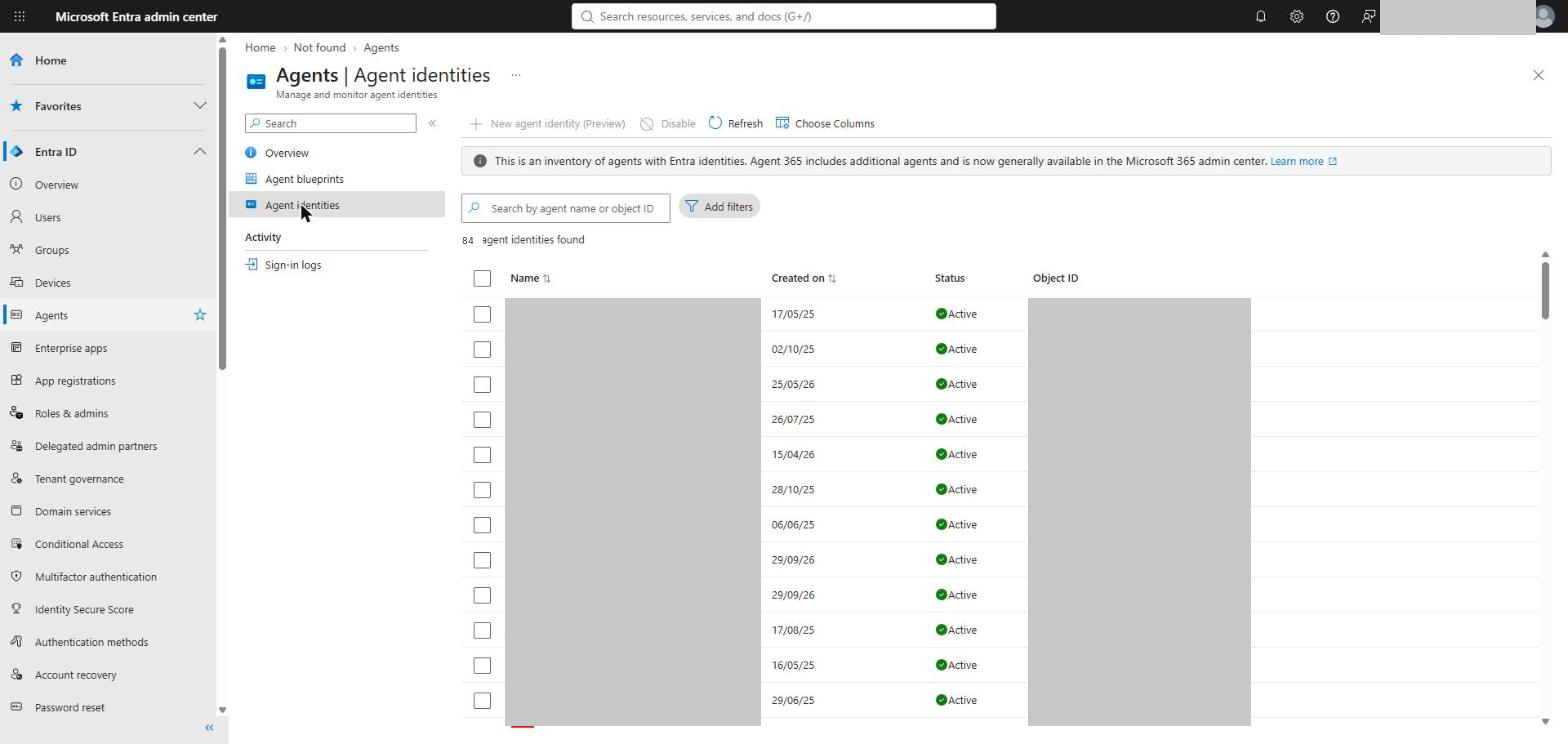
Task: Click the left nav scrollbar down arrow
Action: 222,710
